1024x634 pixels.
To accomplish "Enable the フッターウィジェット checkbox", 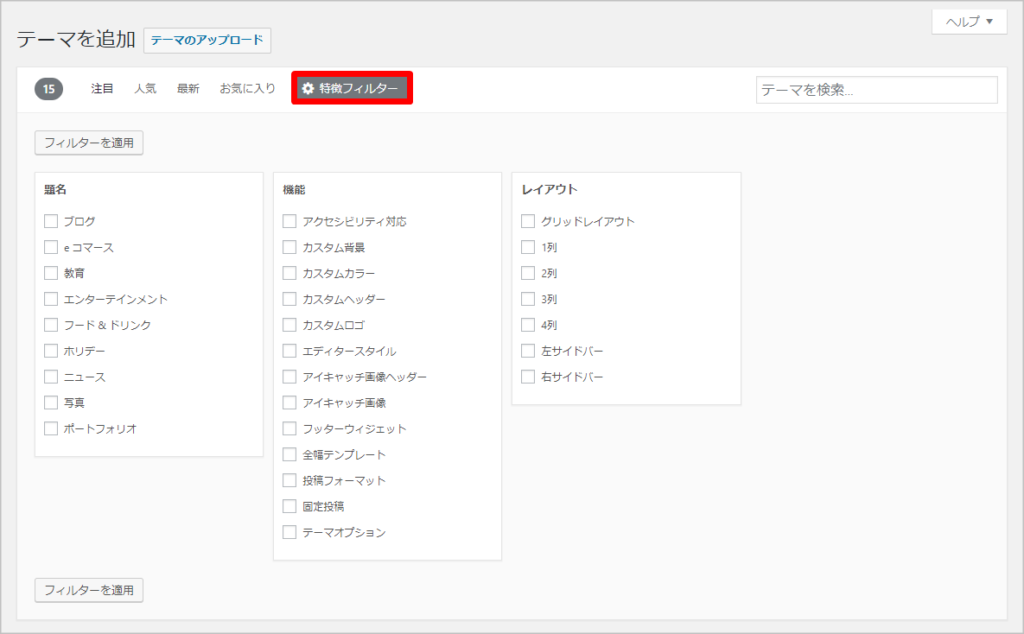I will pos(290,429).
